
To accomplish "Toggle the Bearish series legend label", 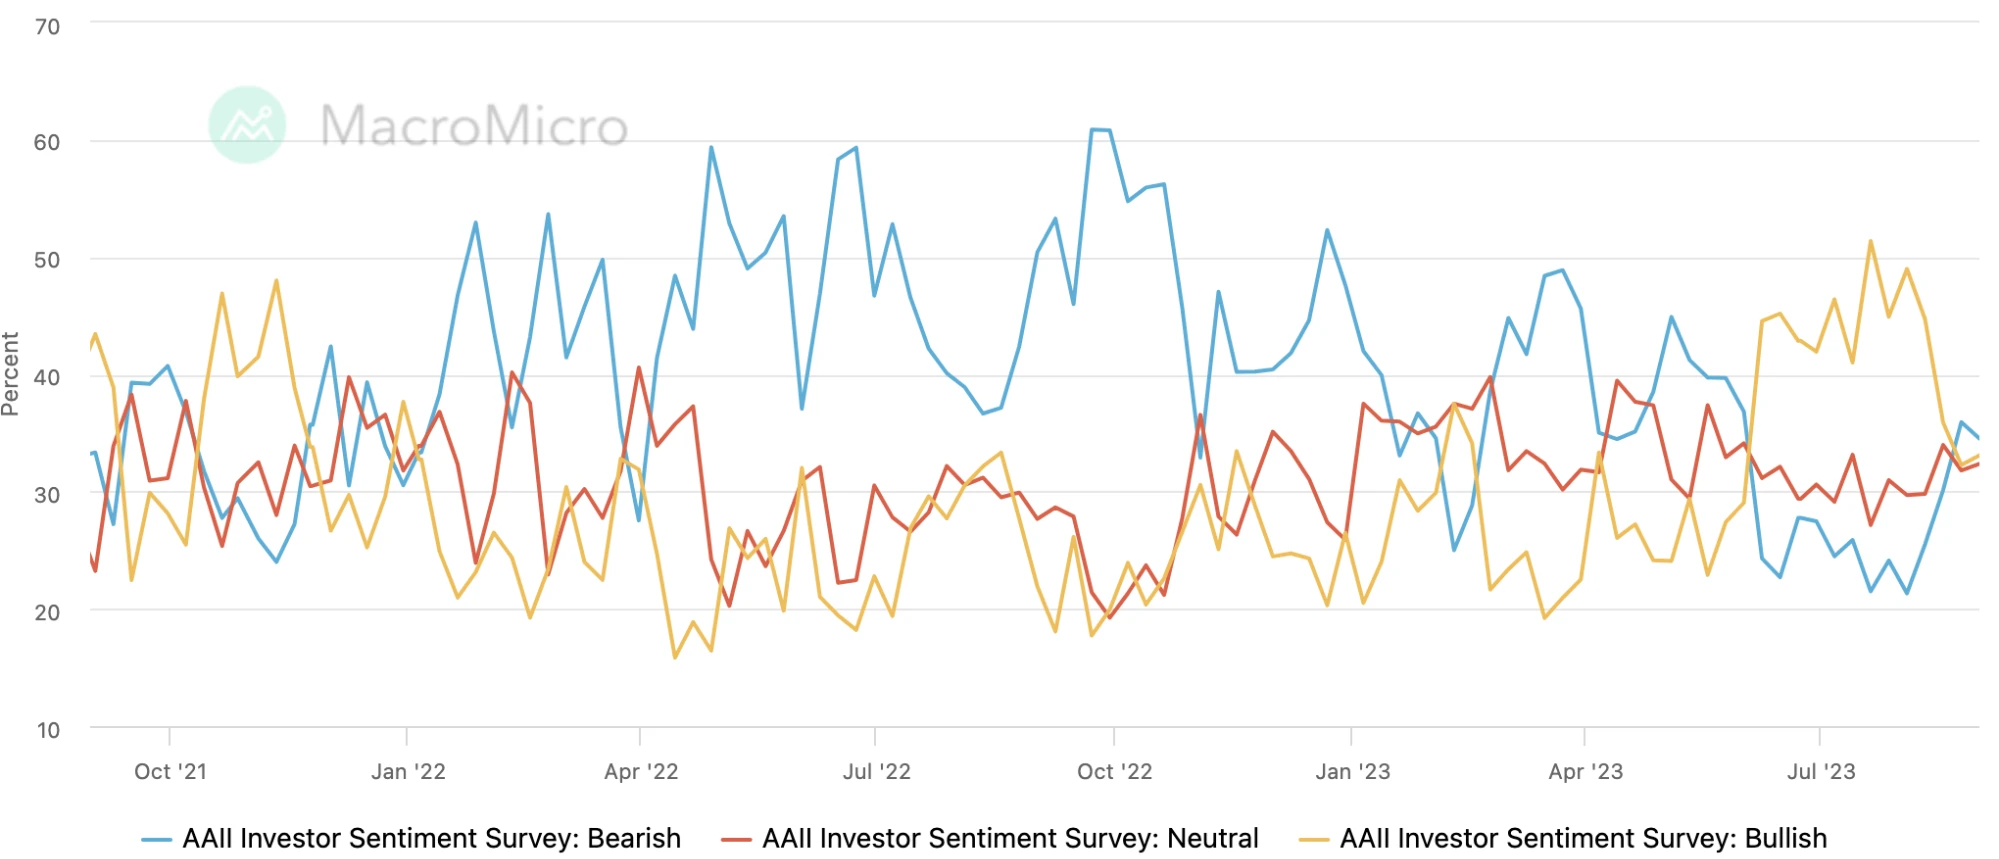I will 431,838.
